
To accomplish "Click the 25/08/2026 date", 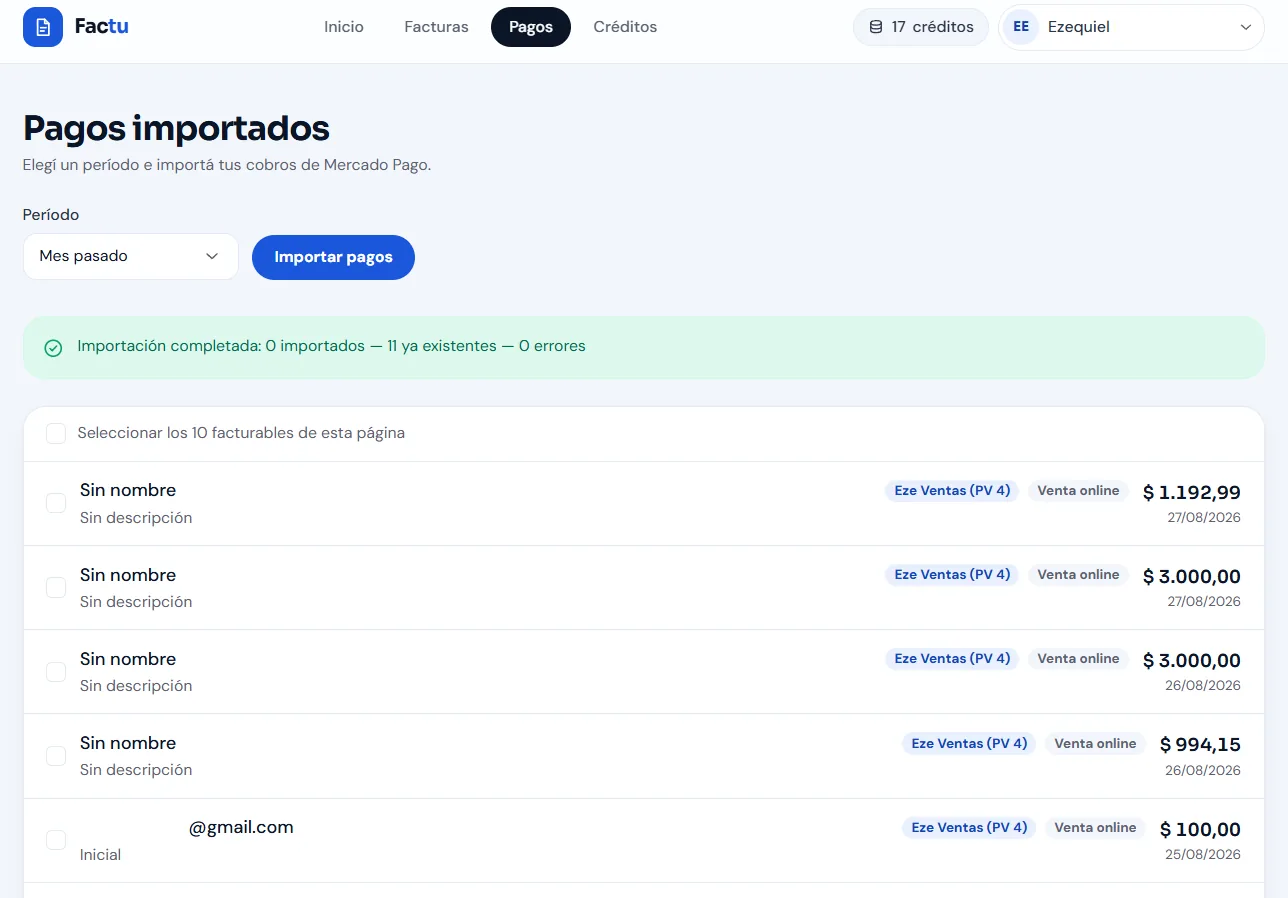I will pyautogui.click(x=1203, y=855).
